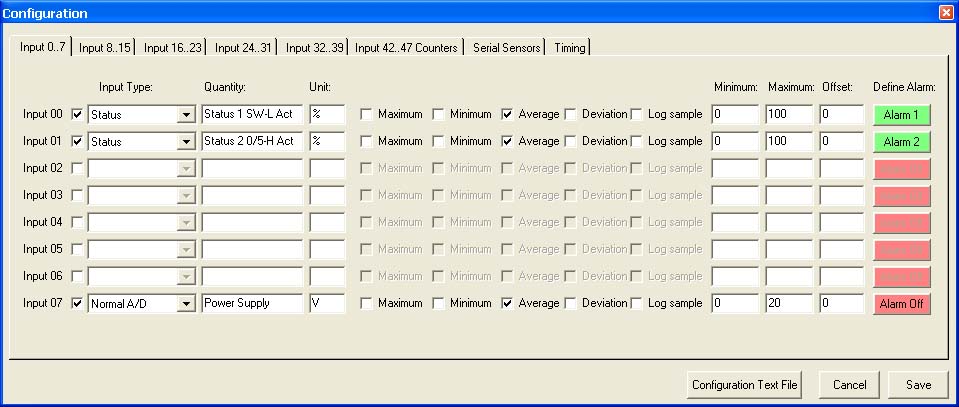959x407 pixels.
Task: Enable the Input 02 checkbox
Action: click(x=78, y=168)
